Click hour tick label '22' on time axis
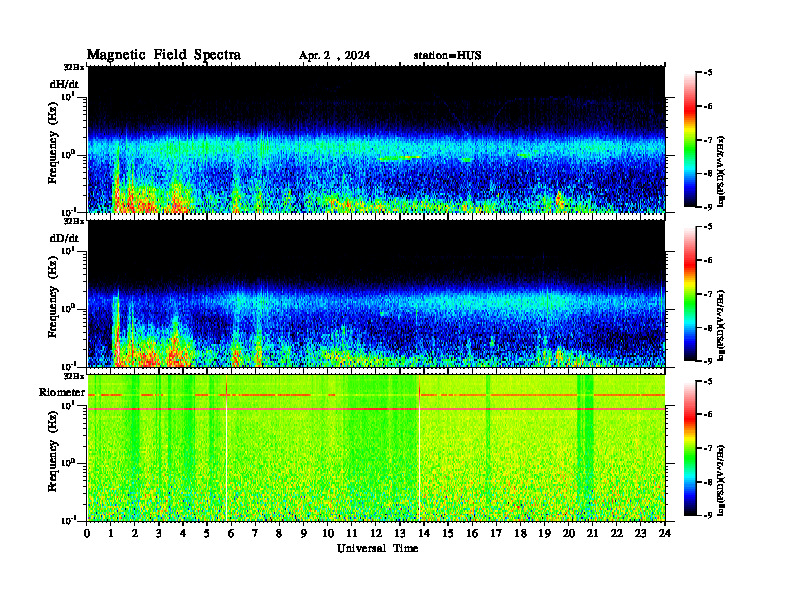The image size is (792, 612). pos(617,533)
